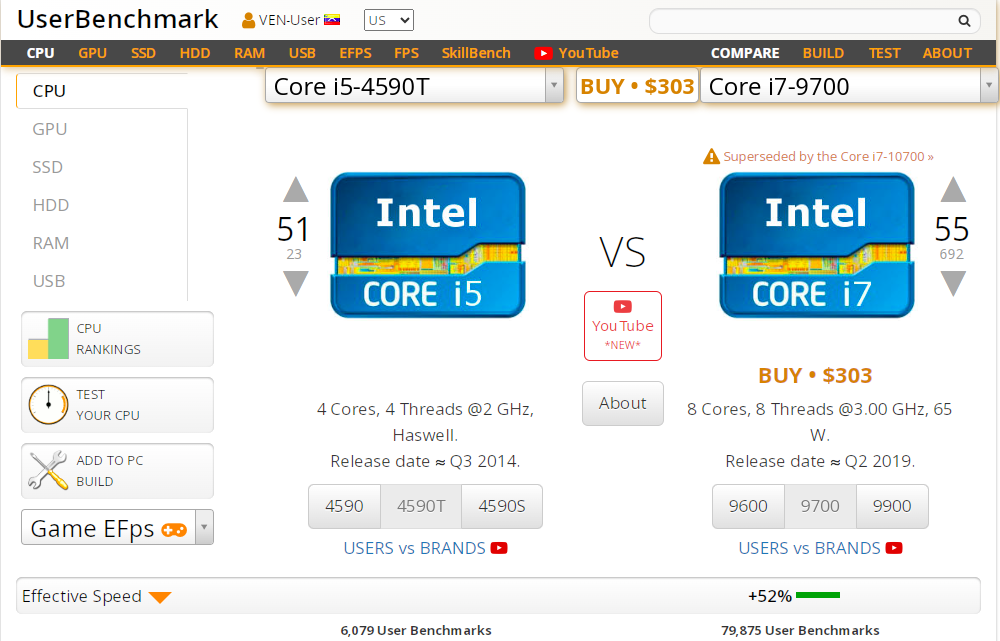Open the Game EFps dropdown arrow
Image resolution: width=1000 pixels, height=641 pixels.
(204, 527)
